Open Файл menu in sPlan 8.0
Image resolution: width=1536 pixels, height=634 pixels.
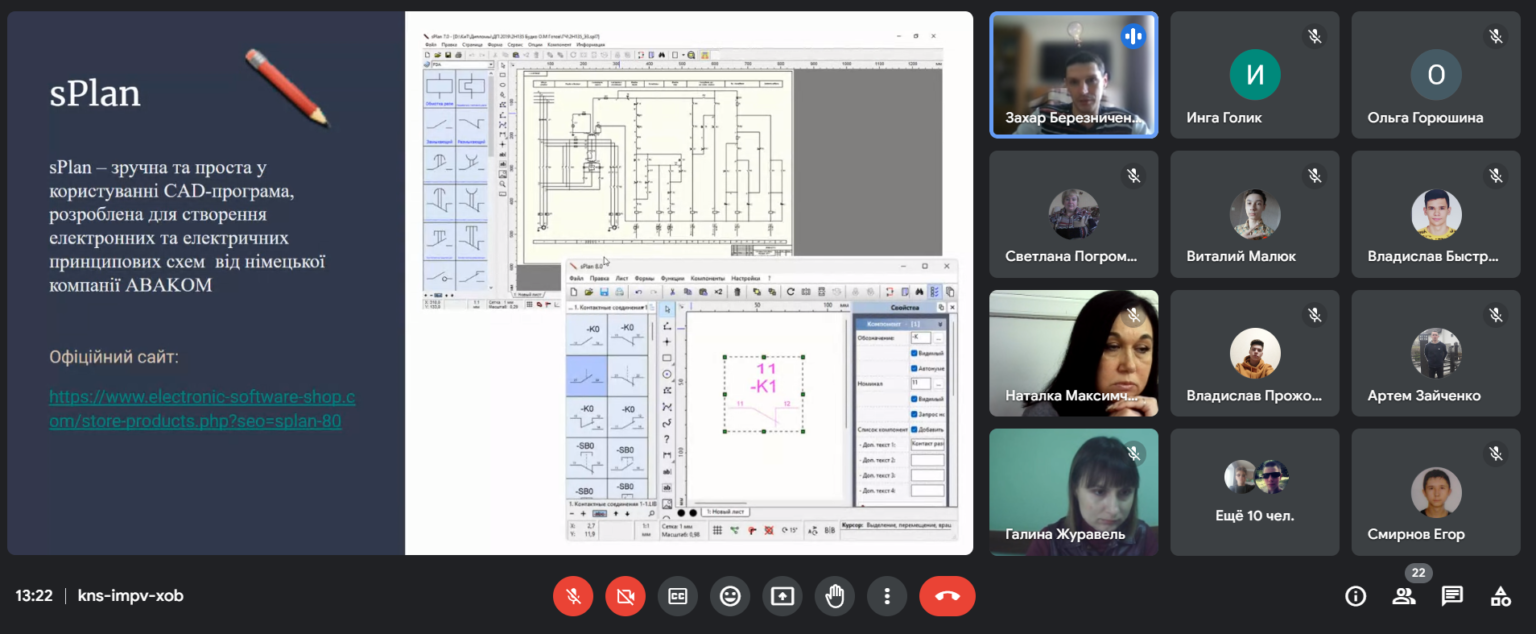pyautogui.click(x=576, y=278)
